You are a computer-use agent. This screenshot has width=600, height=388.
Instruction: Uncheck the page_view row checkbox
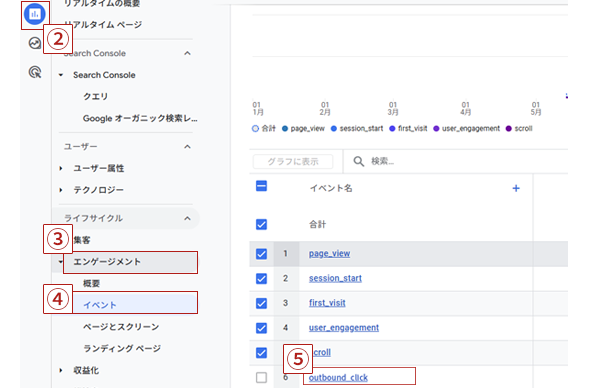coord(261,254)
